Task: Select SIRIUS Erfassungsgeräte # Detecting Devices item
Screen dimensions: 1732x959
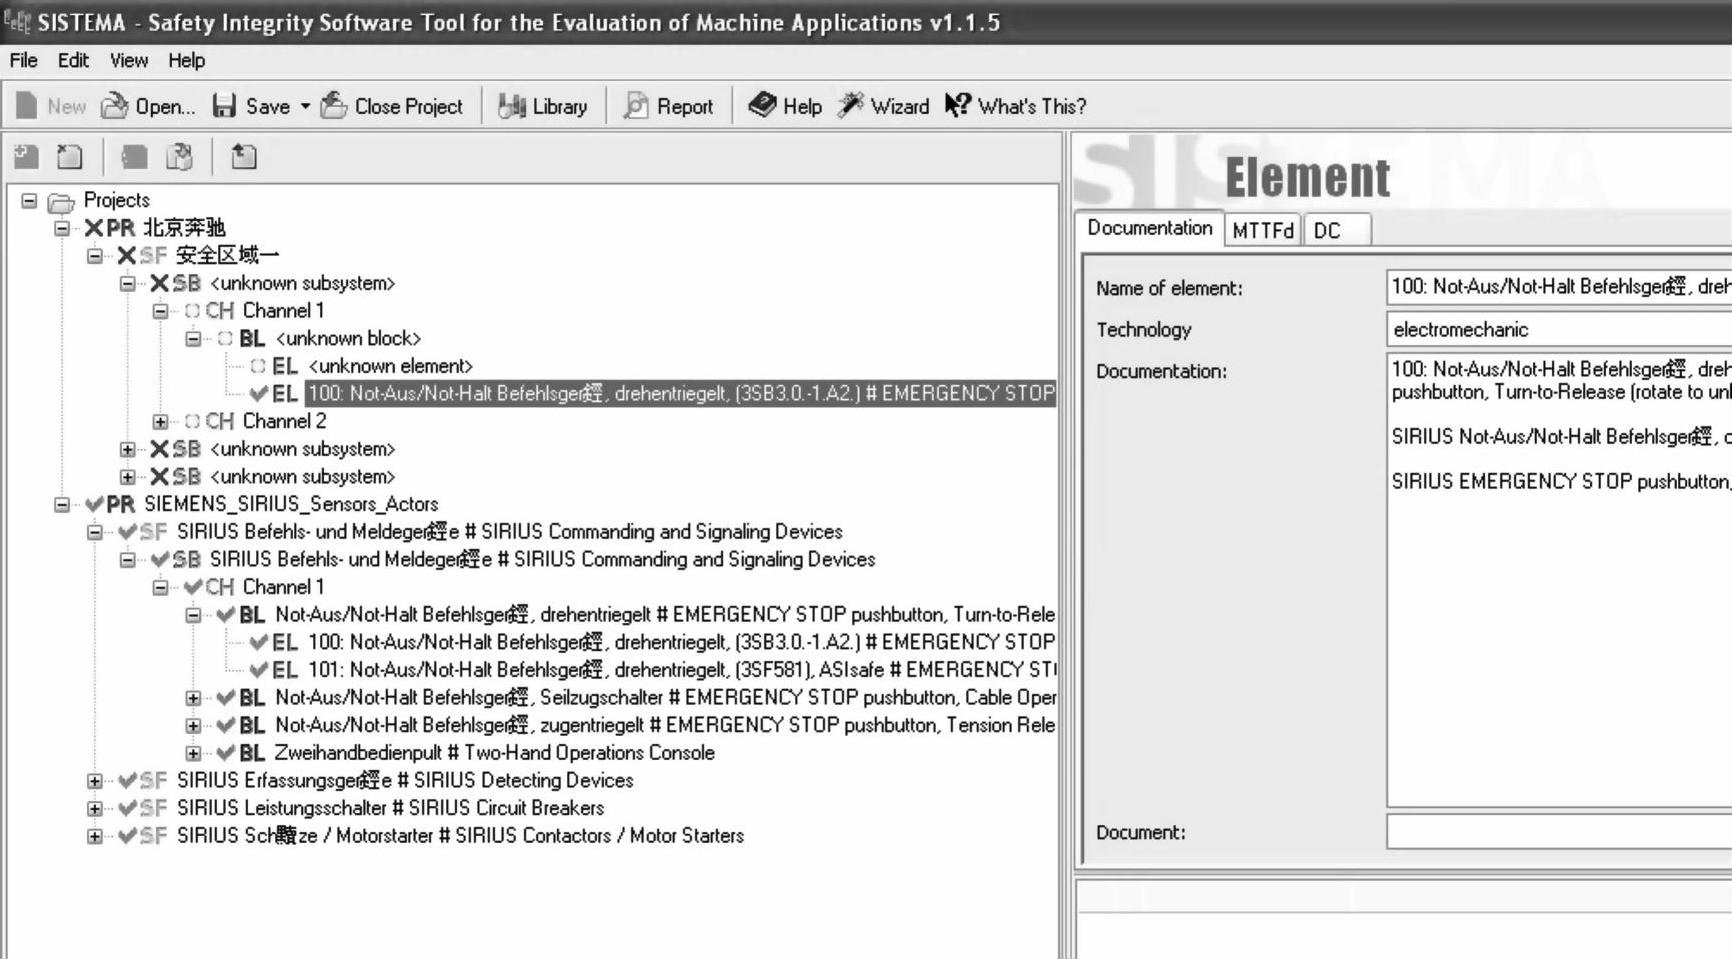Action: pos(405,780)
